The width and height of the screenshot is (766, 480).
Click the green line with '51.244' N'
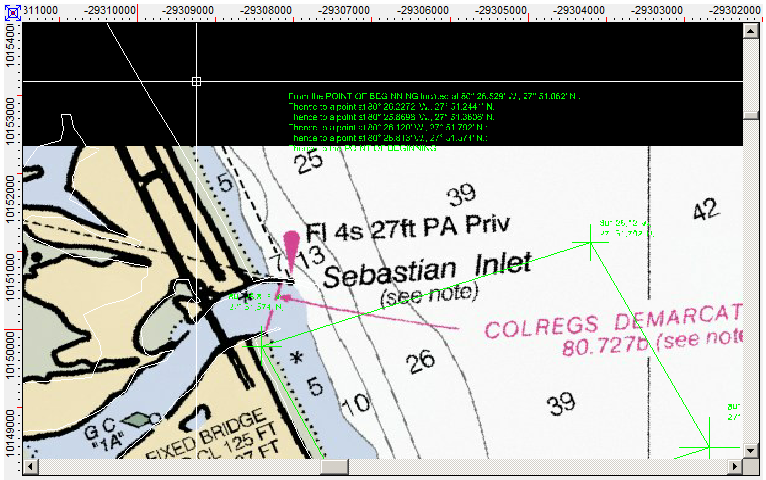391,106
